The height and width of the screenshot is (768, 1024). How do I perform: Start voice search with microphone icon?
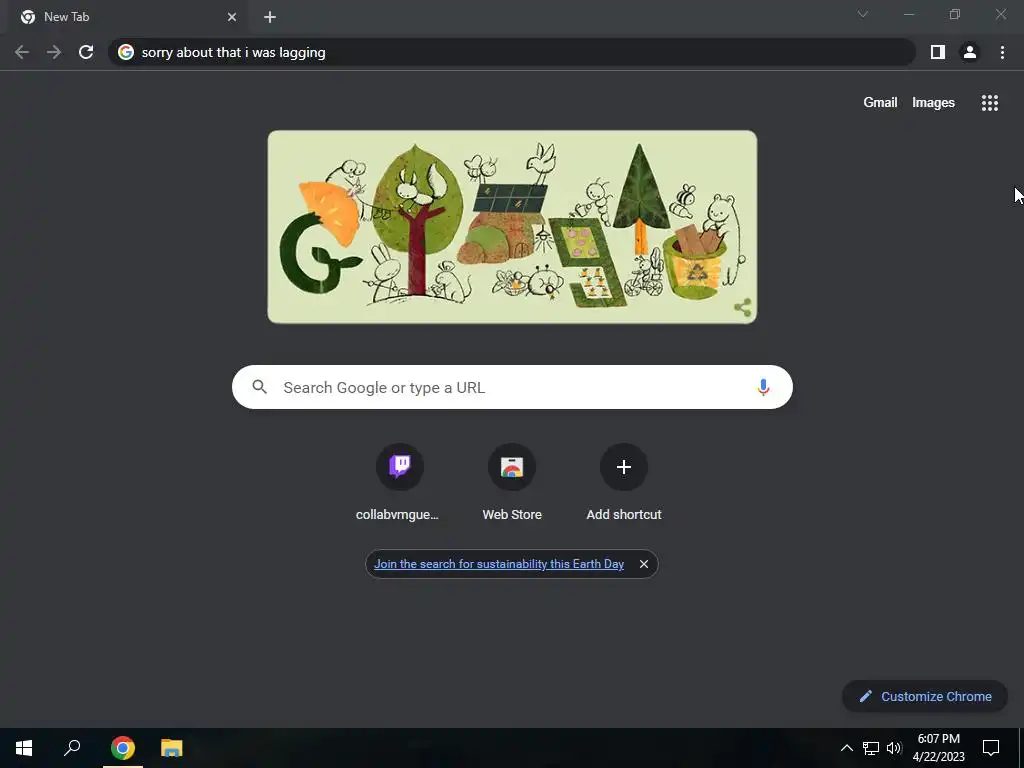pos(763,387)
